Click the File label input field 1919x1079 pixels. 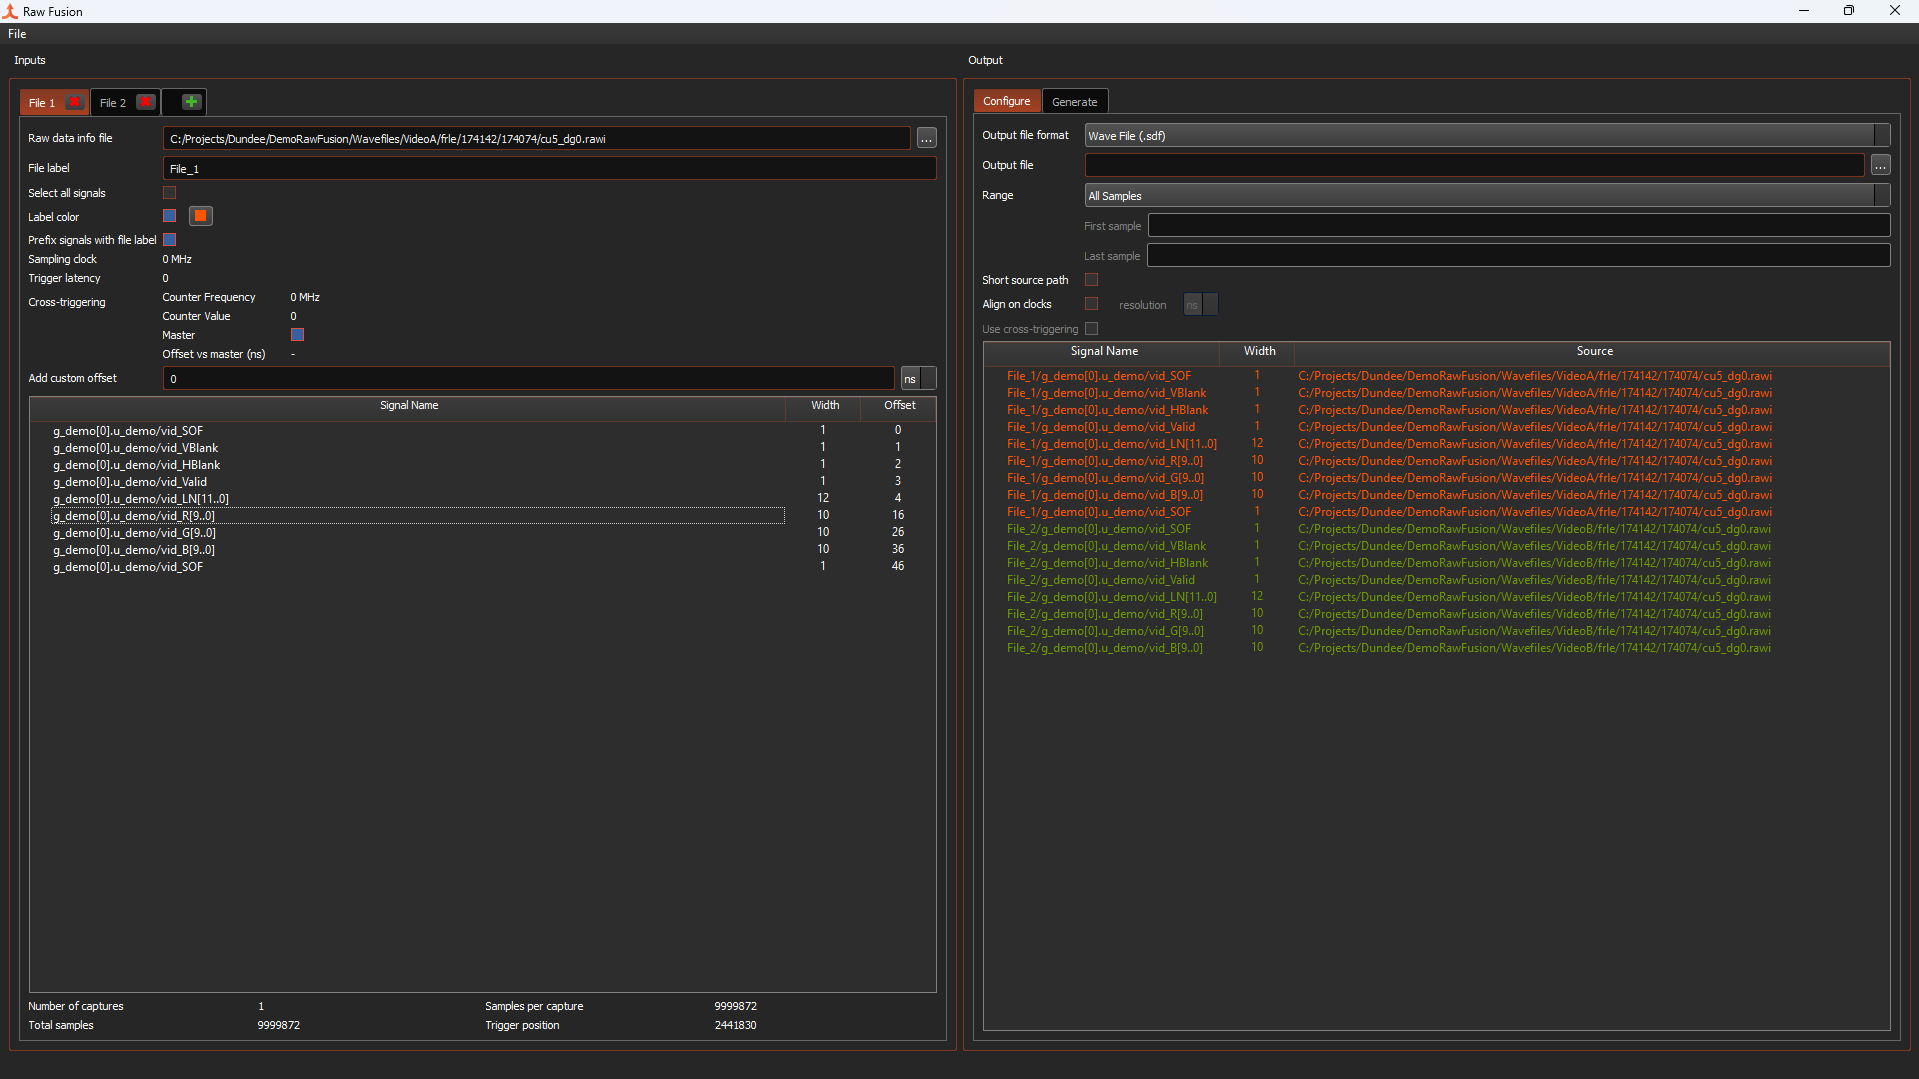pyautogui.click(x=549, y=169)
